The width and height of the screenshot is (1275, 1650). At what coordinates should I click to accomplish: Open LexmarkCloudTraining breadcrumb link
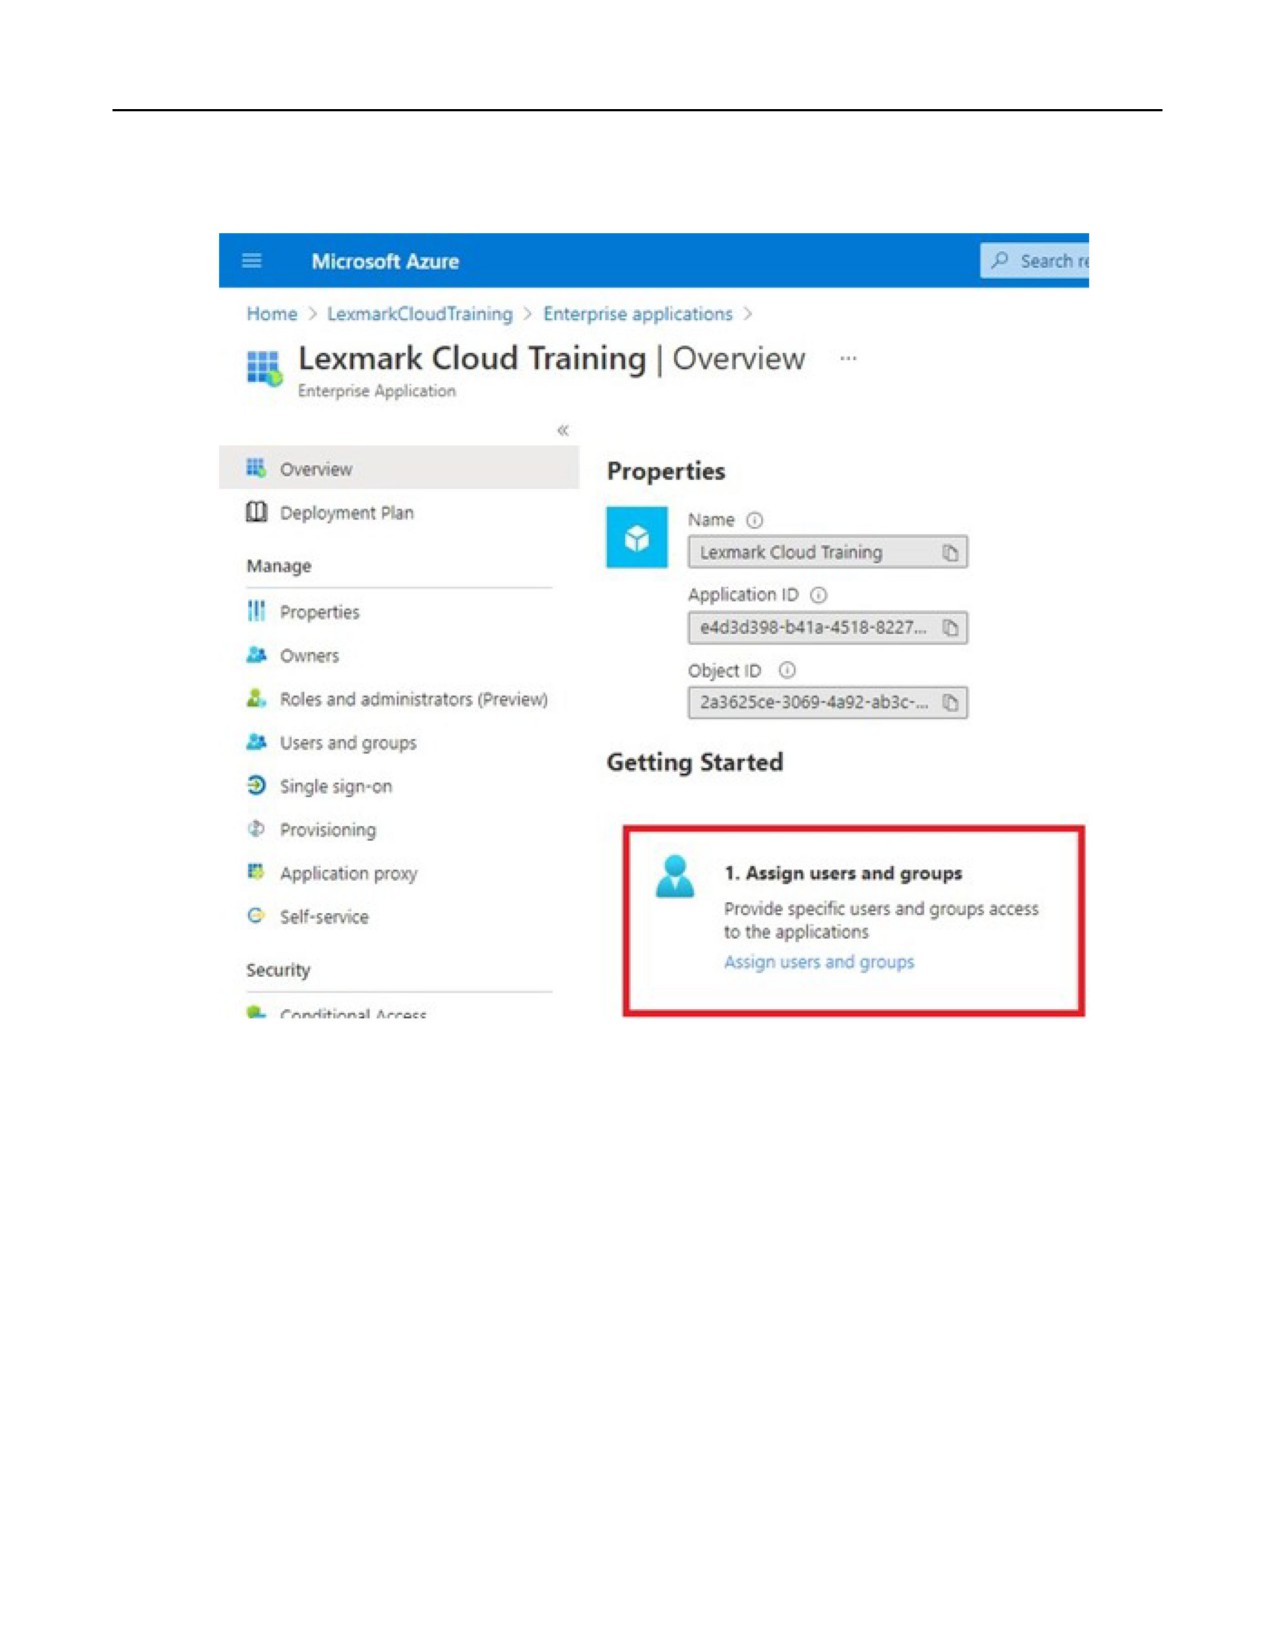(x=420, y=314)
